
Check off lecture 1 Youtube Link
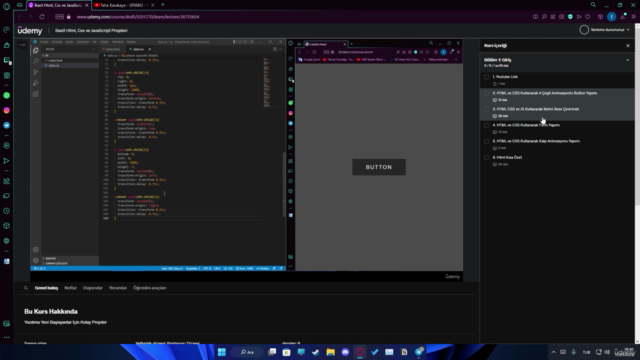pyautogui.click(x=486, y=77)
